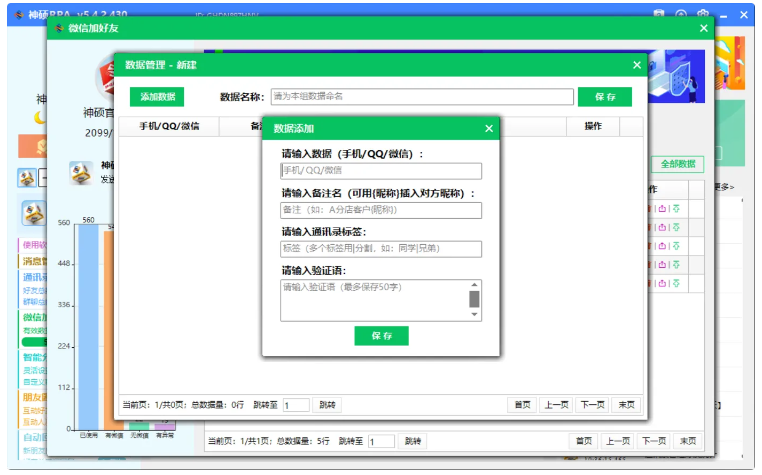Go to 下一页 in 微信加好友 bottom pager
The width and height of the screenshot is (762, 475).
coord(654,441)
